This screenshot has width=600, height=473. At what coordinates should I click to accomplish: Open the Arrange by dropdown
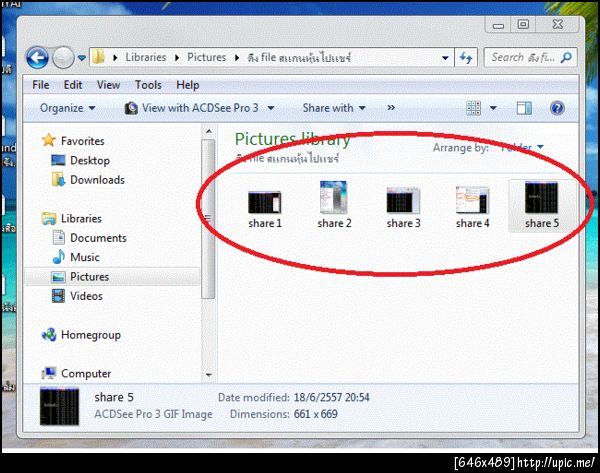(x=522, y=147)
